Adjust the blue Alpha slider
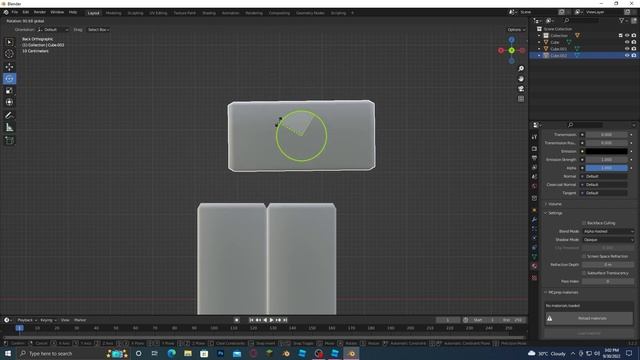640x360 pixels. (x=607, y=168)
